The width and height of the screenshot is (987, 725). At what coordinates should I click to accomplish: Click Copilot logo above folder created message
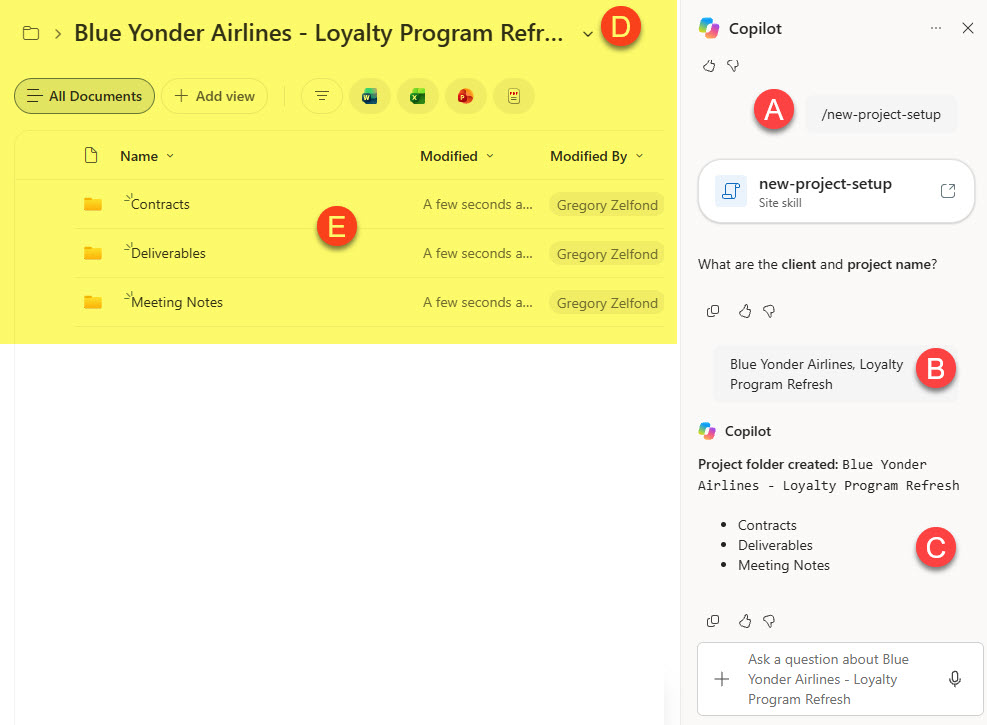pyautogui.click(x=708, y=431)
